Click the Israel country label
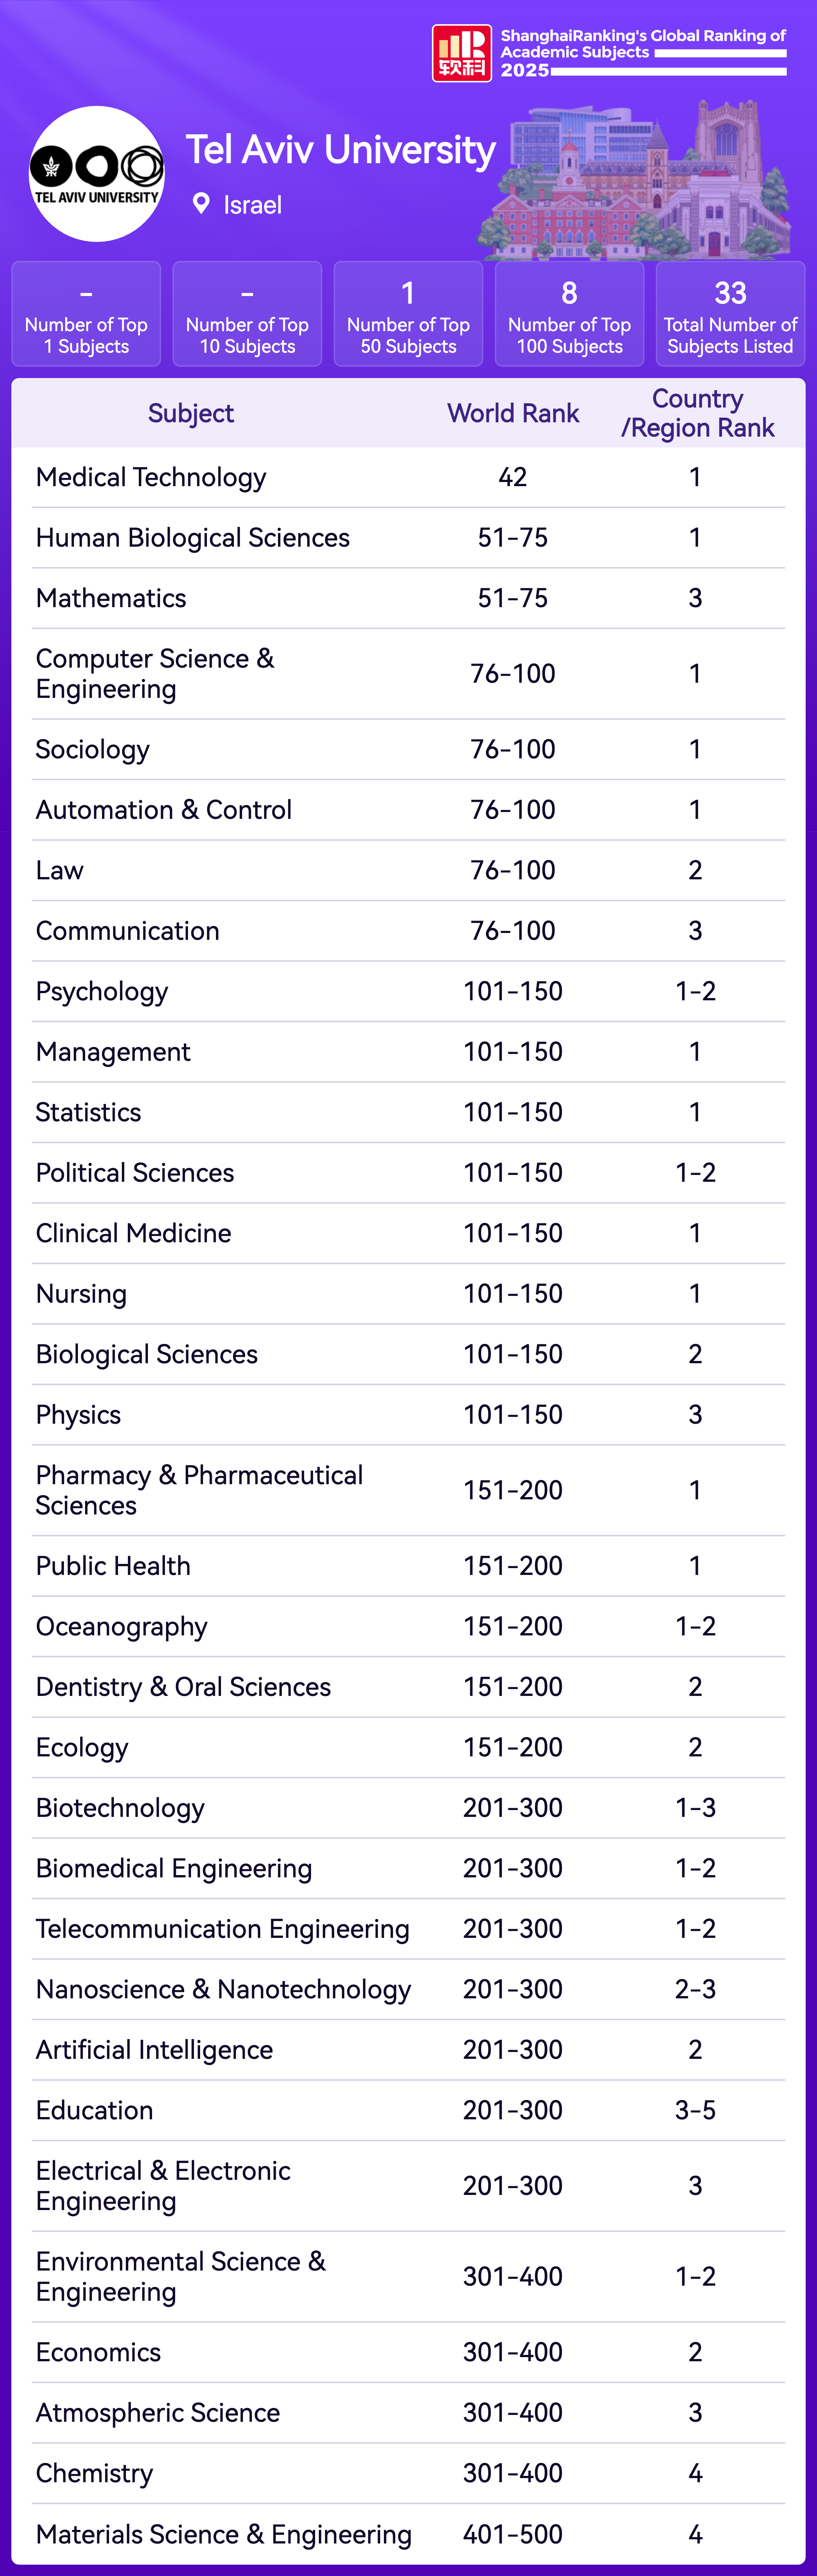Viewport: 817px width, 2576px height. [252, 205]
